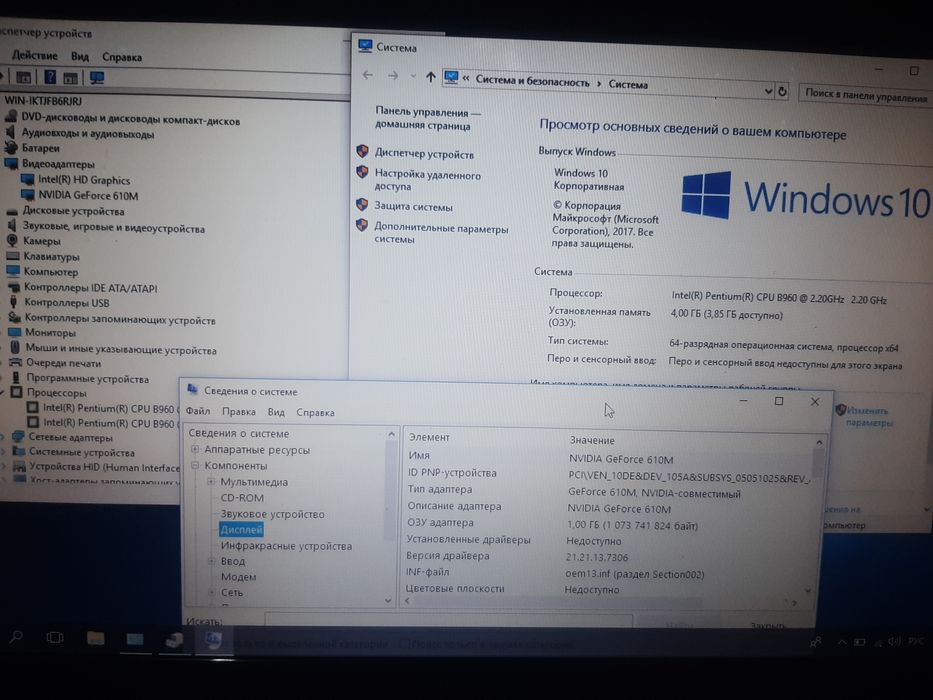Image resolution: width=933 pixels, height=700 pixels.
Task: Select Компьютер category in device tree
Action: pyautogui.click(x=51, y=272)
